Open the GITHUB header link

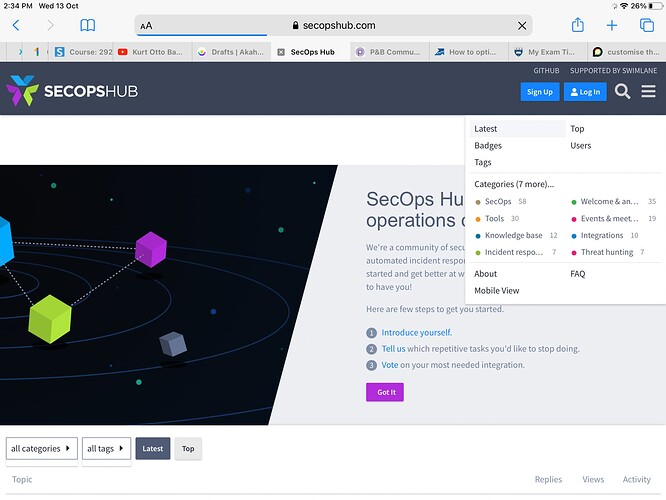coord(546,71)
